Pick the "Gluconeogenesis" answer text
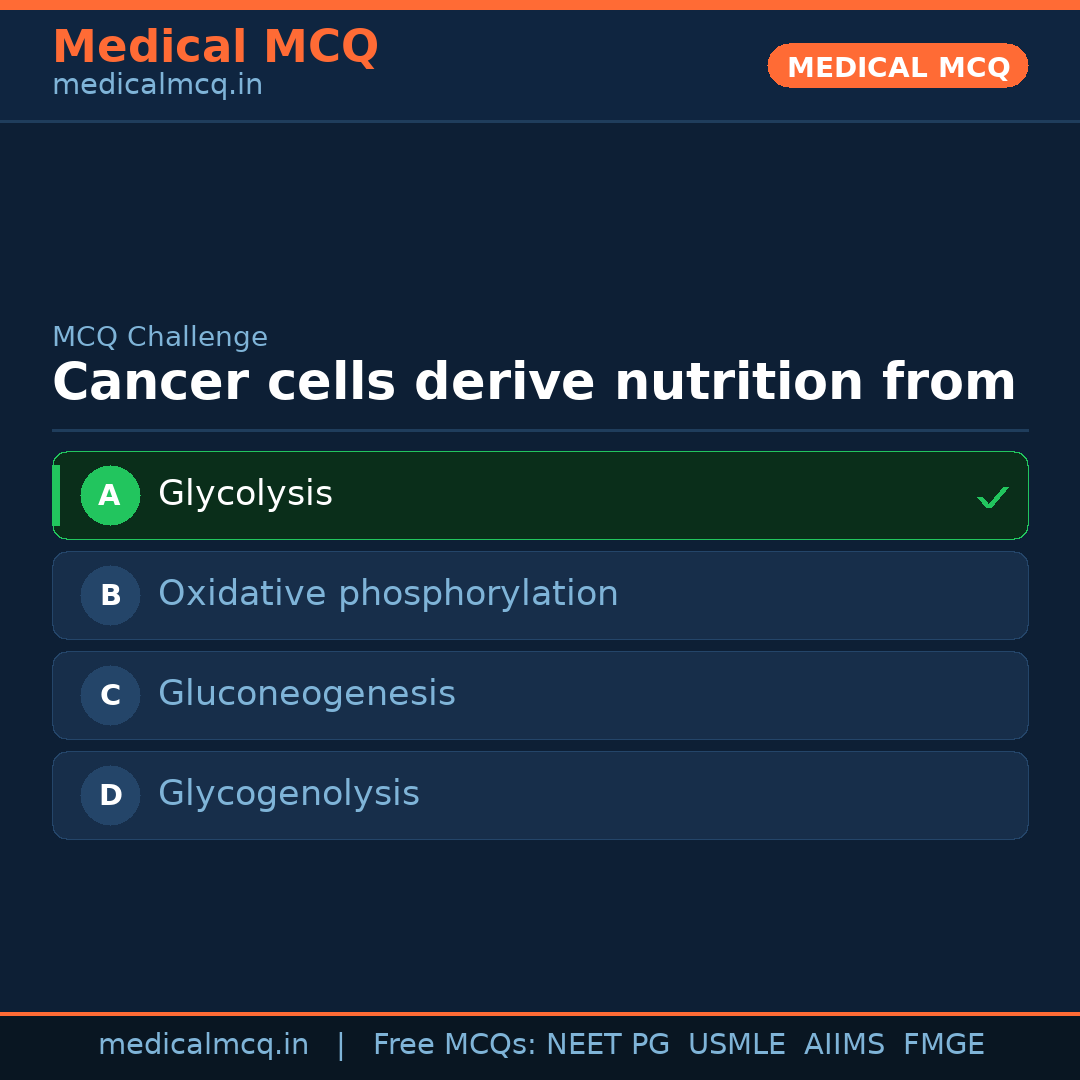This screenshot has height=1080, width=1080. 306,694
